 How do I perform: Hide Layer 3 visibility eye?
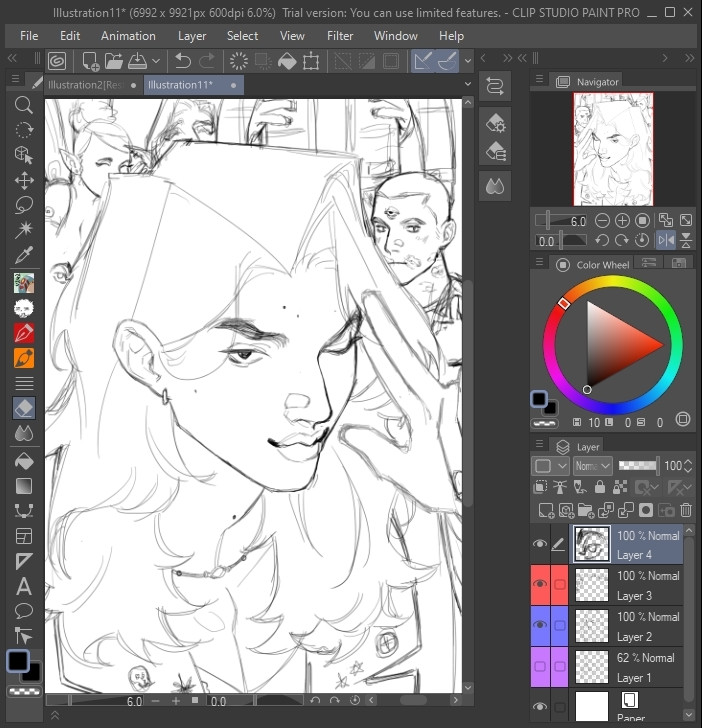tap(540, 584)
